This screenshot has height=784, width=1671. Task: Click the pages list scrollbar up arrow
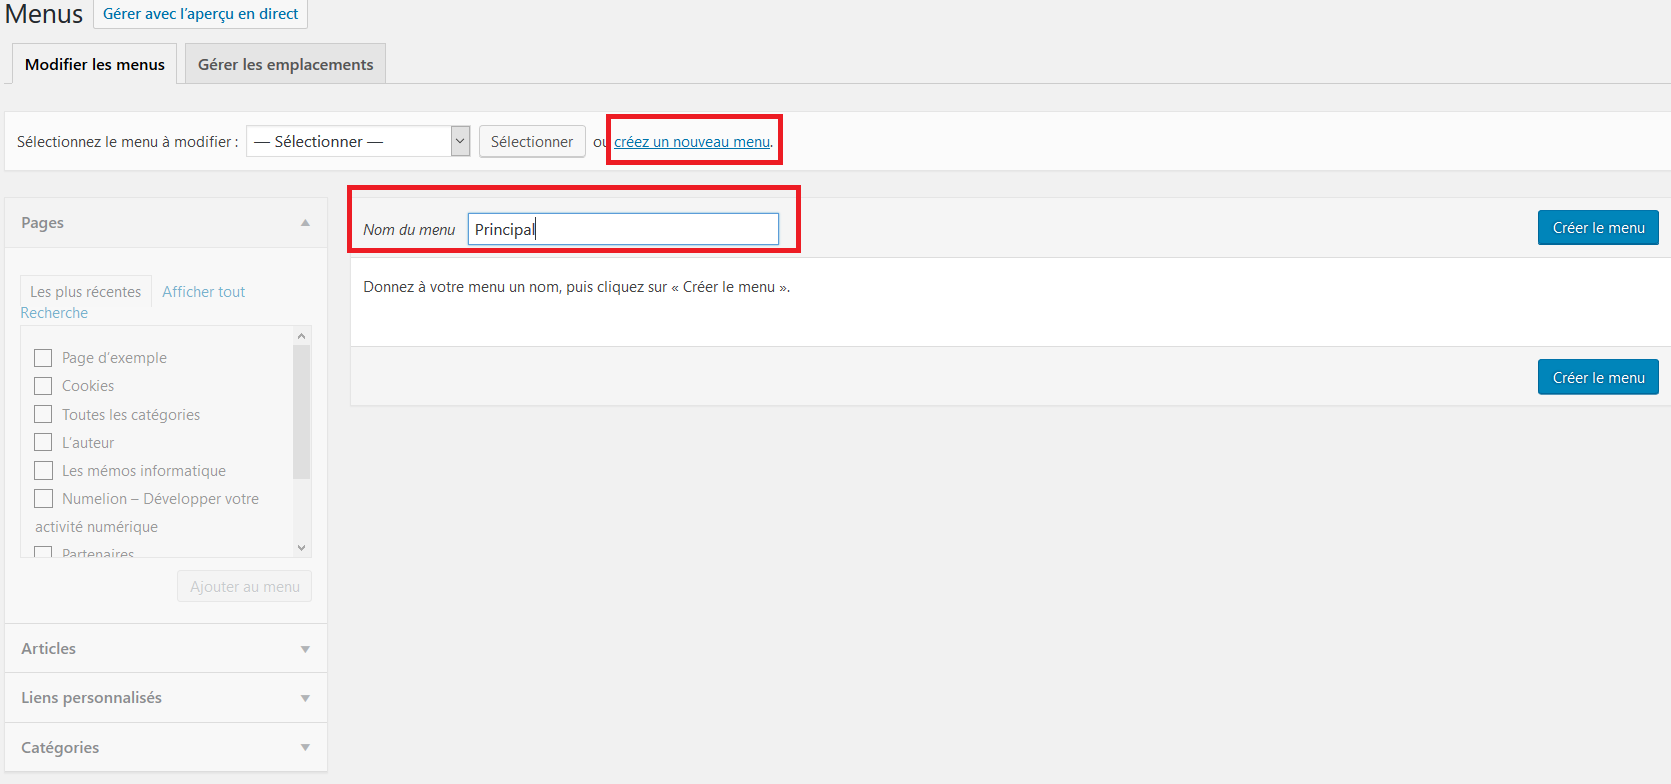click(x=302, y=336)
